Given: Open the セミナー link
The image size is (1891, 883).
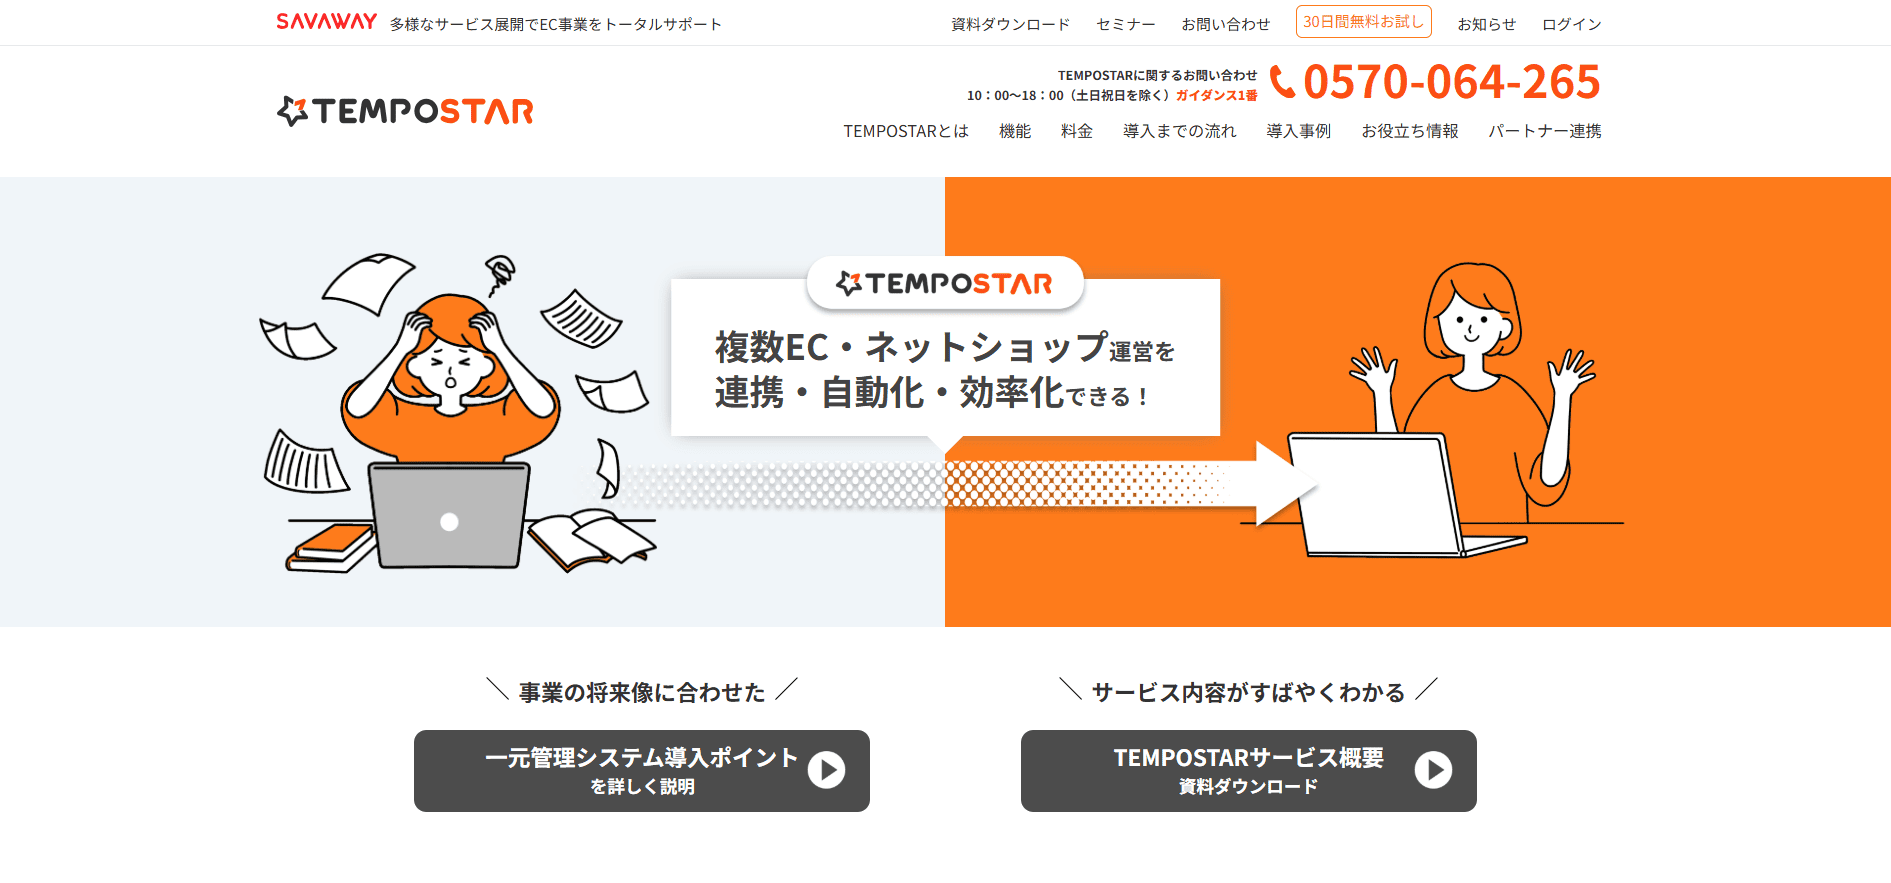Looking at the screenshot, I should 1125,24.
